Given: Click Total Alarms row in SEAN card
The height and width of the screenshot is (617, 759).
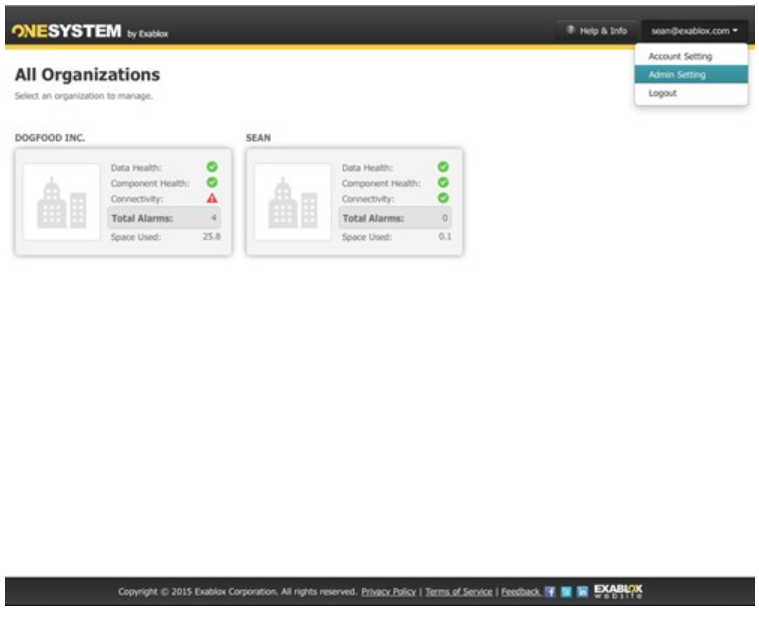Looking at the screenshot, I should (x=395, y=218).
